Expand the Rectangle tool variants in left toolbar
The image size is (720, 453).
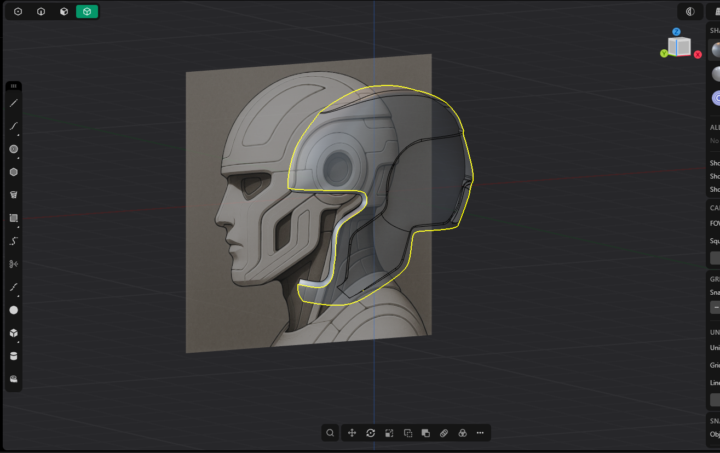pyautogui.click(x=17, y=221)
